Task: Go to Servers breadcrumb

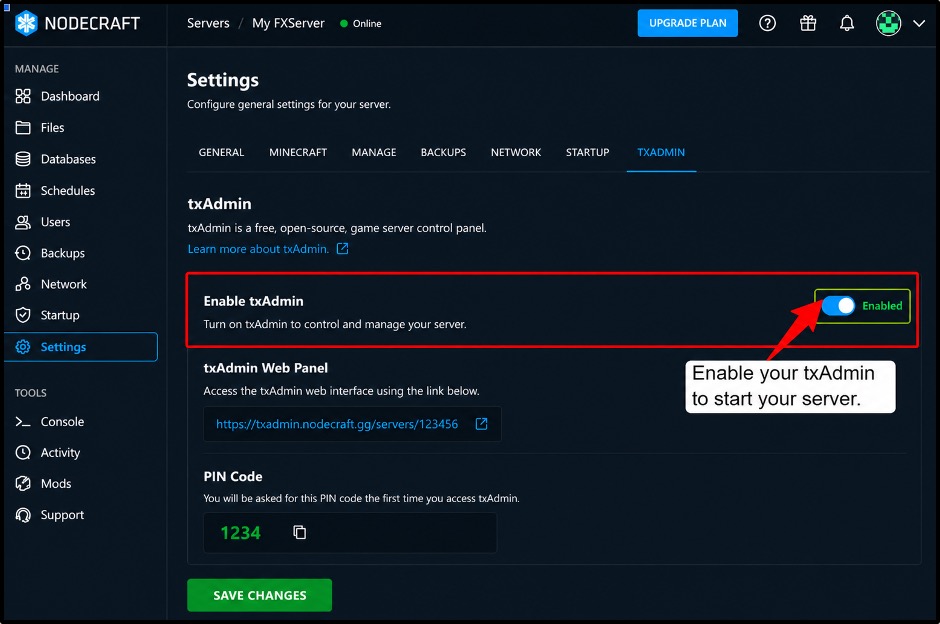Action: (208, 23)
